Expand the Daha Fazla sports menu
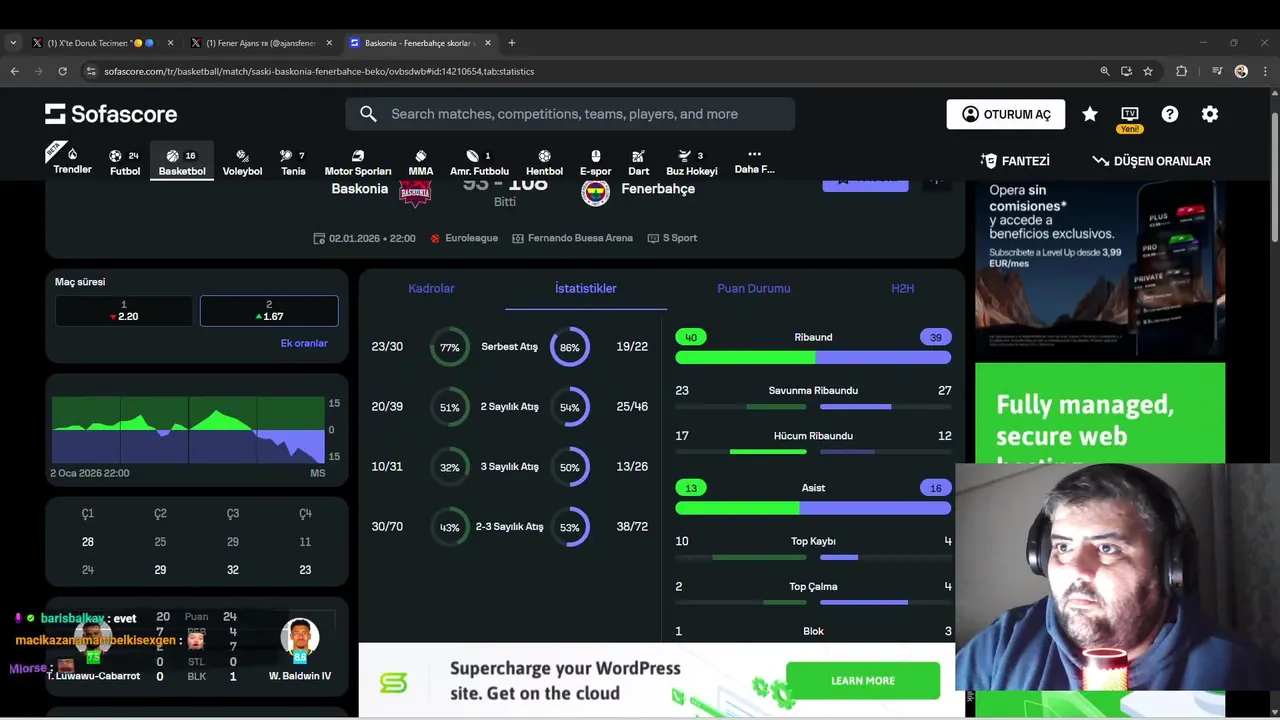The width and height of the screenshot is (1280, 720). [754, 162]
